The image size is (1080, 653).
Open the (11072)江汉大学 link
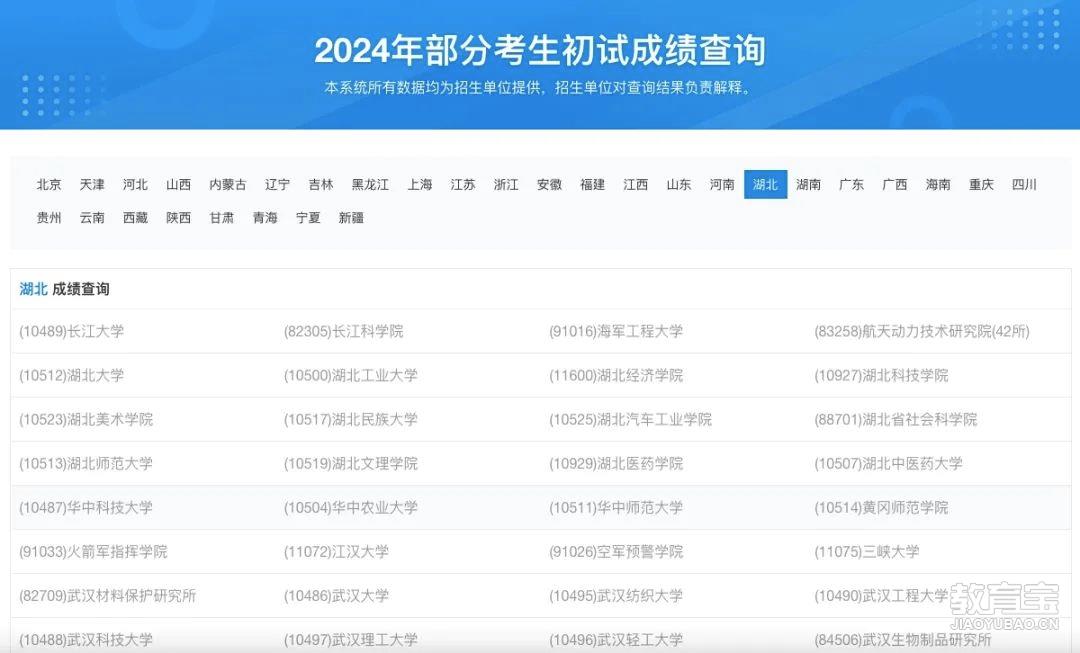(x=336, y=552)
